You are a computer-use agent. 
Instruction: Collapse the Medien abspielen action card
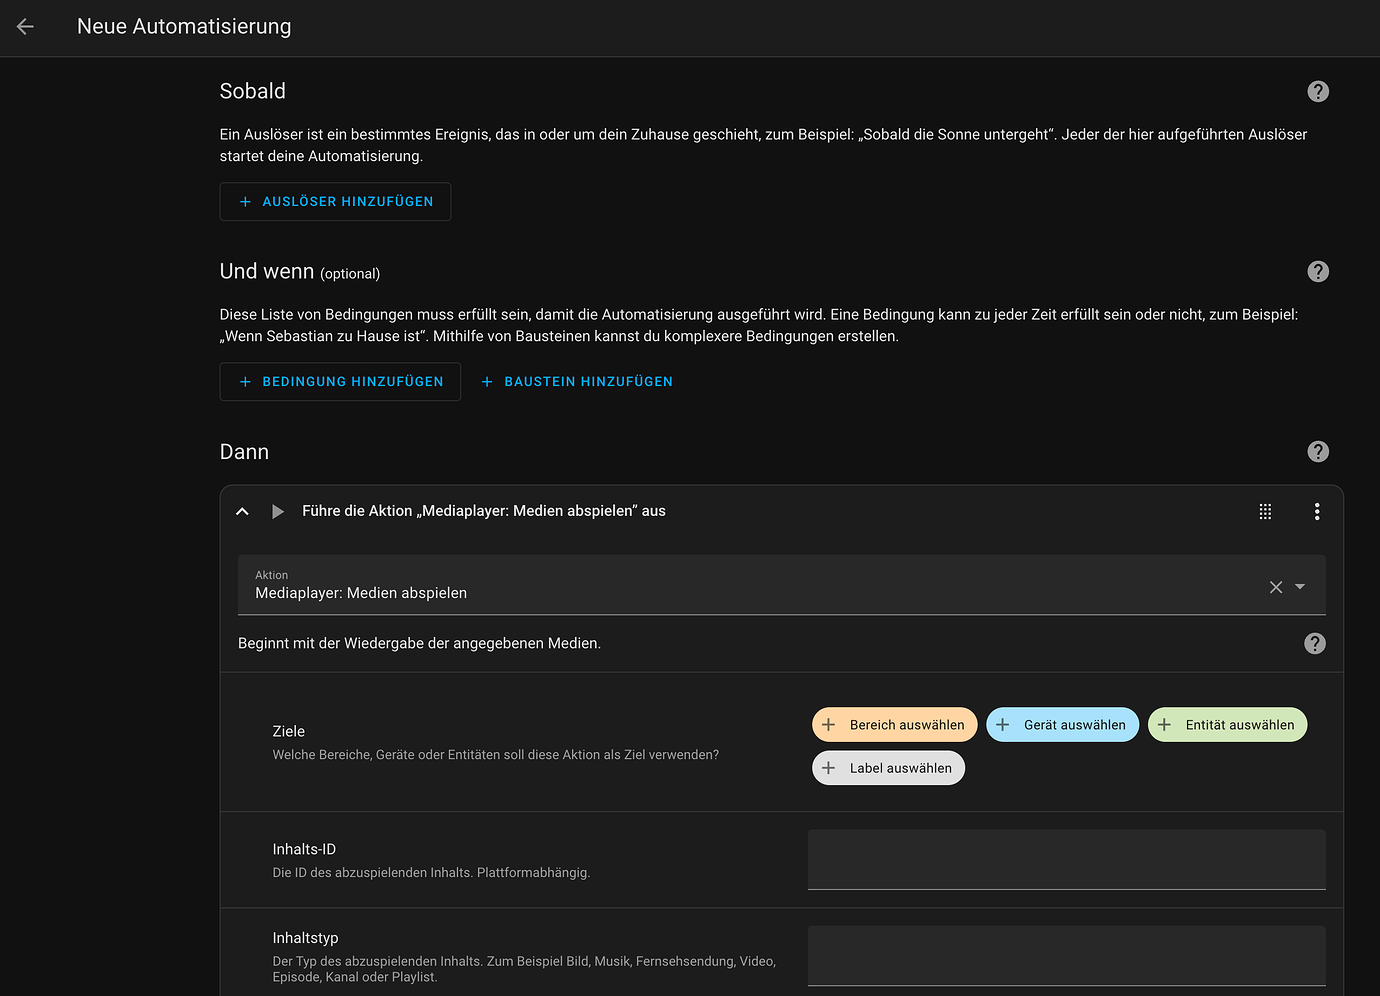pyautogui.click(x=242, y=512)
